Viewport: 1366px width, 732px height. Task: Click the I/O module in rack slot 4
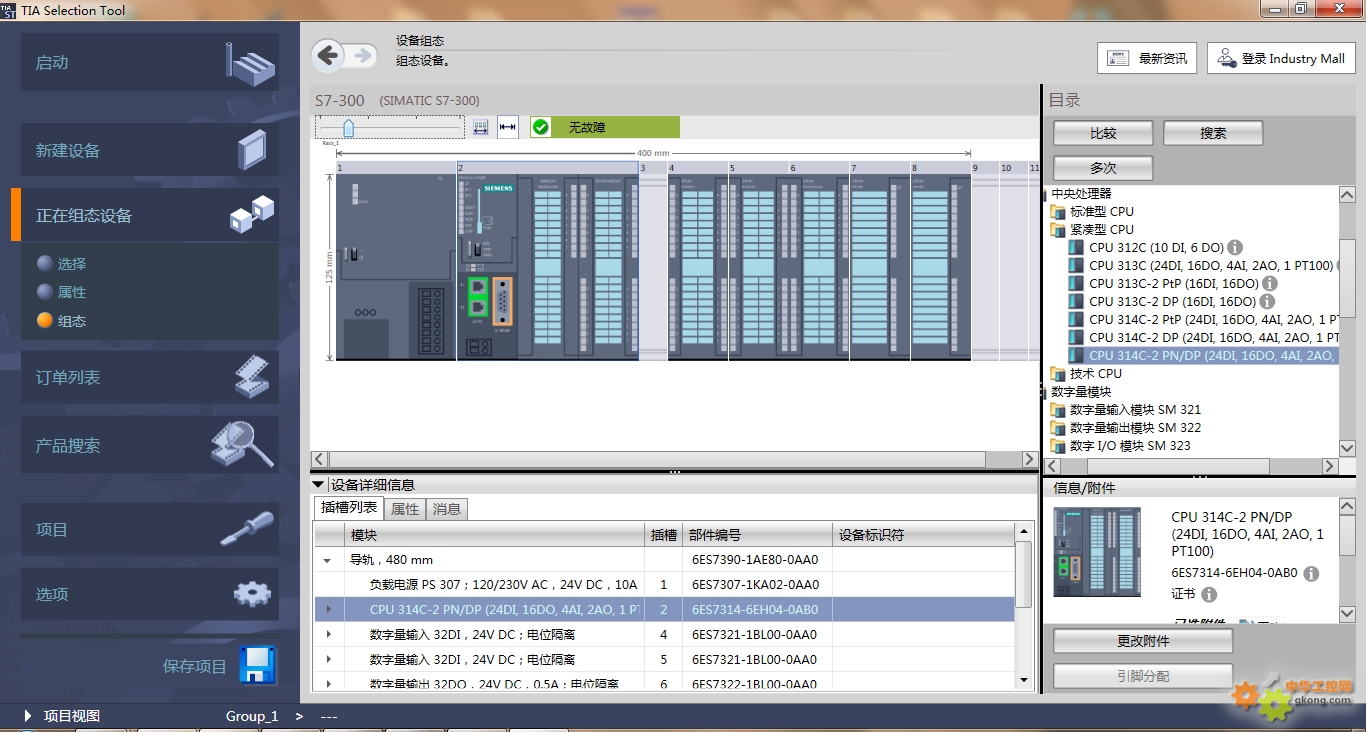pos(698,267)
